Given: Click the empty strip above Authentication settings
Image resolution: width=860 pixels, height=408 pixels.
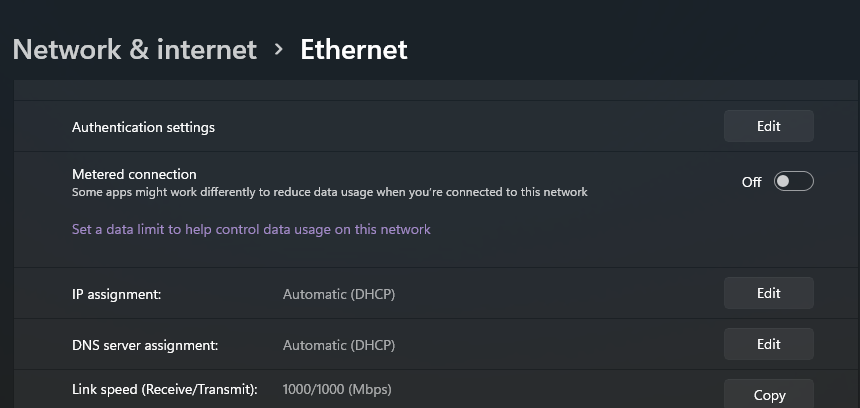Looking at the screenshot, I should pos(430,90).
